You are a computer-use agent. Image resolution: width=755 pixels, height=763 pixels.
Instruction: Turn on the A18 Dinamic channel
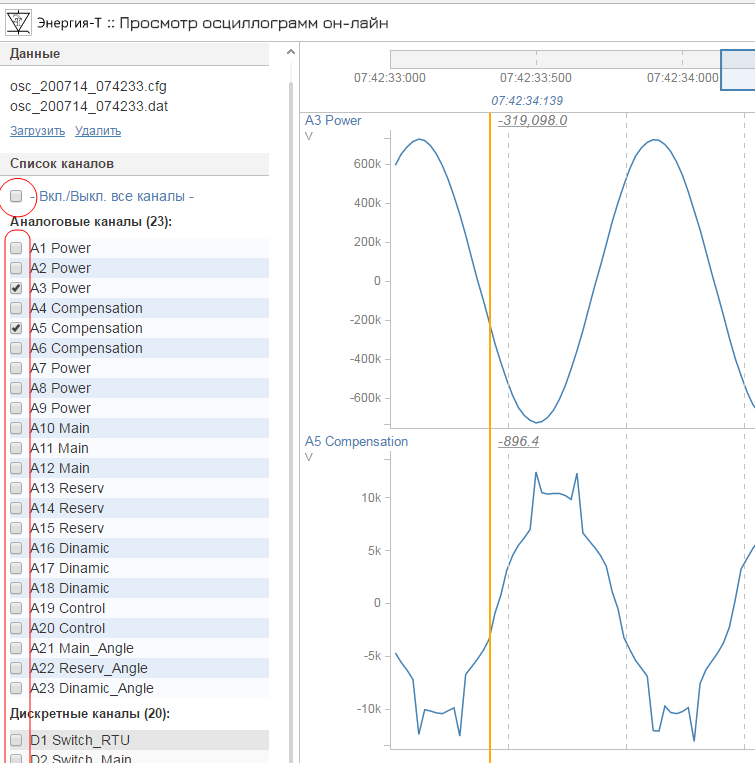pos(16,588)
